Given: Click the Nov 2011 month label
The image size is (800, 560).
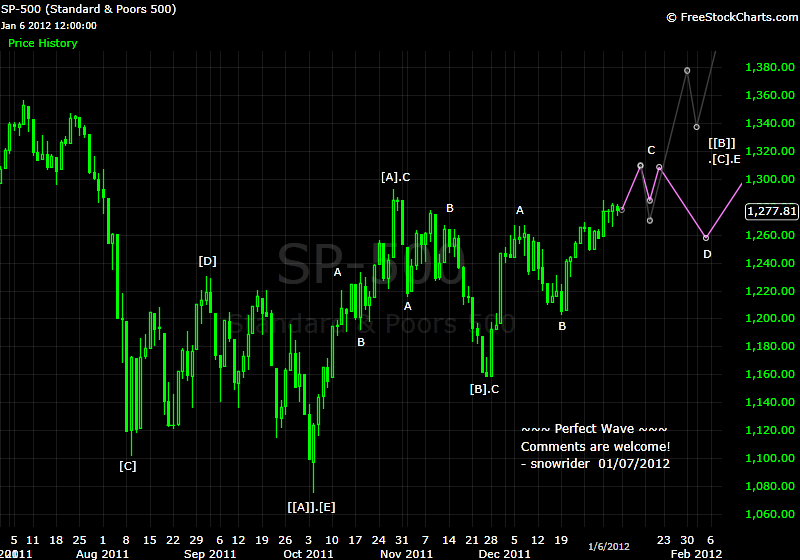Looking at the screenshot, I should point(406,554).
